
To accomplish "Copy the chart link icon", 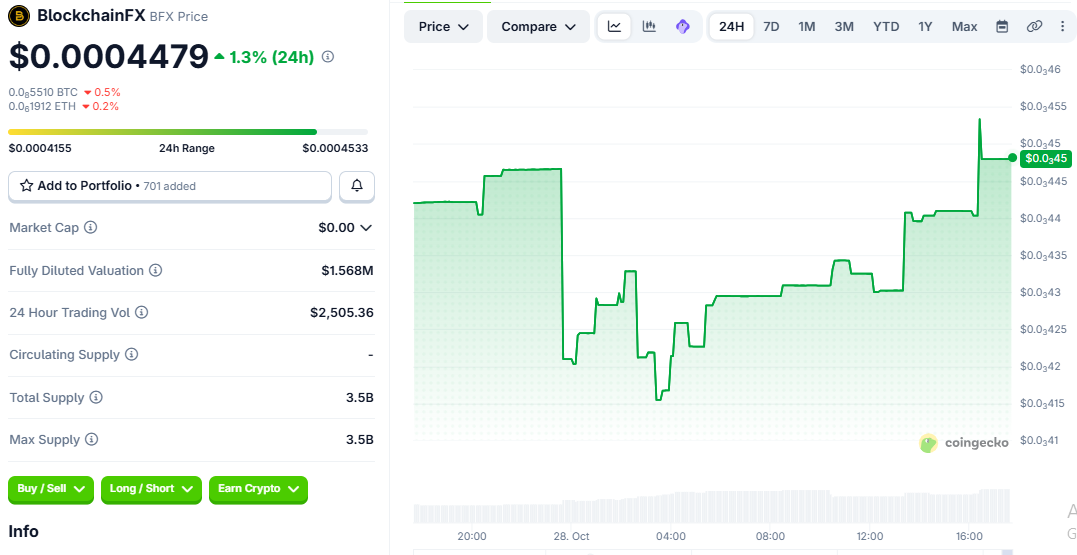I will (x=1034, y=27).
